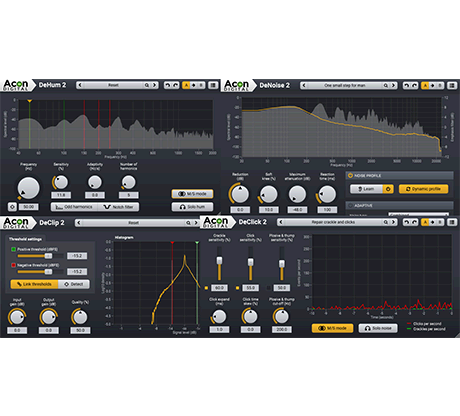The height and width of the screenshot is (416, 460).
Task: Open the DeNoise 2 plugin menu icon
Action: [x=452, y=86]
